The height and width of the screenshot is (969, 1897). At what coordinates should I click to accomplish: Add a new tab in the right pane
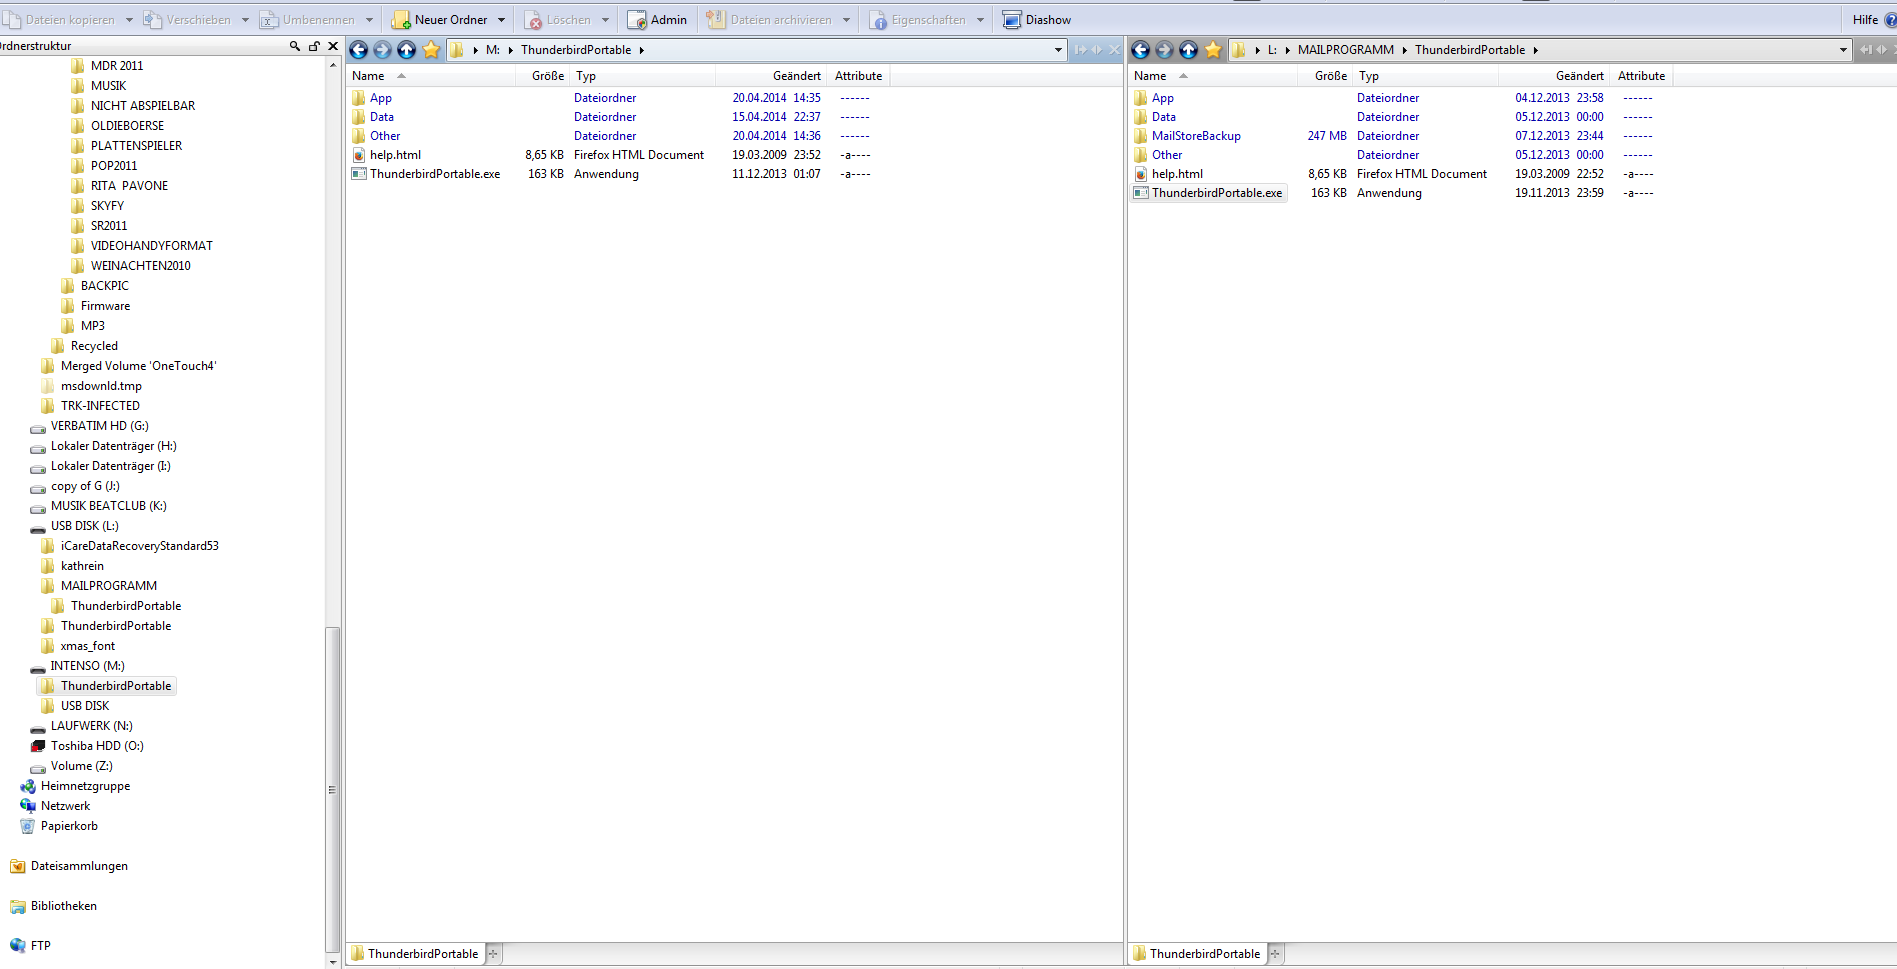pyautogui.click(x=1275, y=954)
